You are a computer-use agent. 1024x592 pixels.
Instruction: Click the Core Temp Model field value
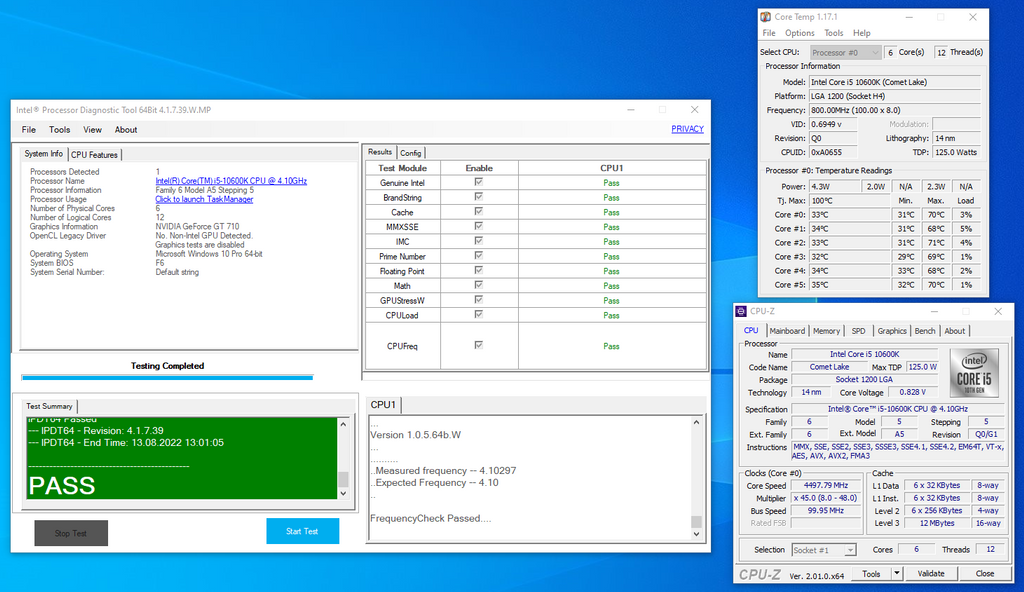[895, 82]
